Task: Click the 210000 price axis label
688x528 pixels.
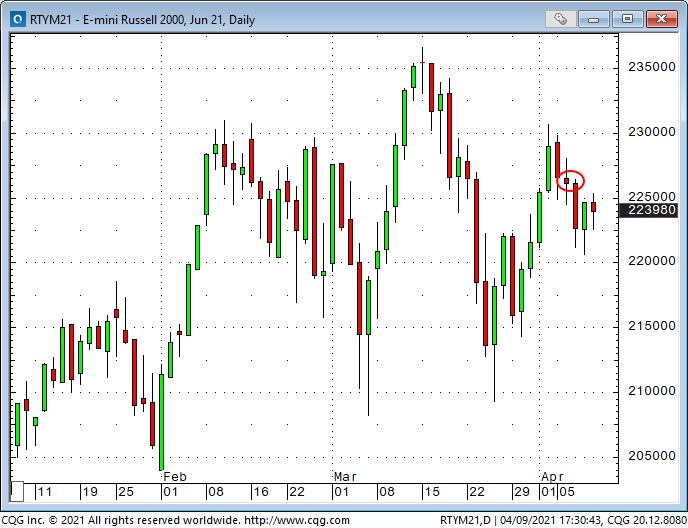Action: pyautogui.click(x=652, y=391)
